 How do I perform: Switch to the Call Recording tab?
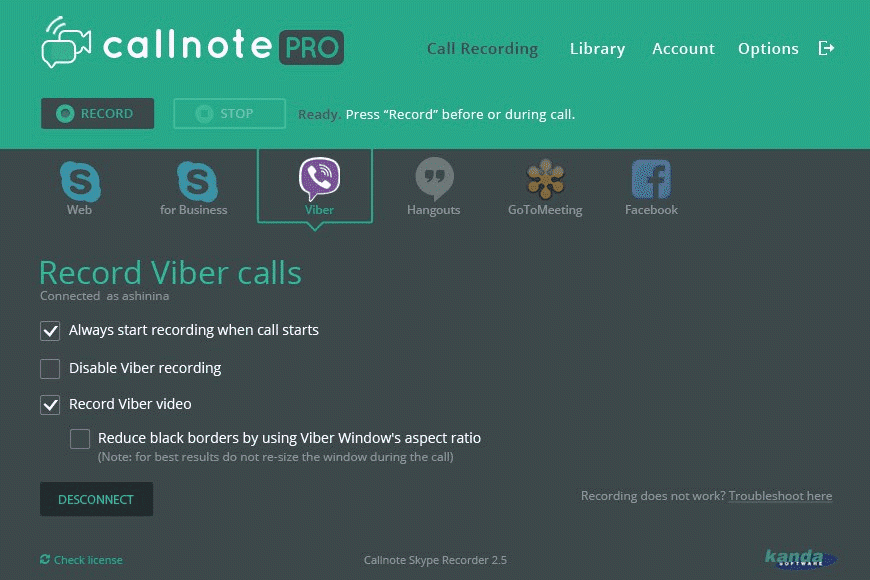(x=482, y=49)
